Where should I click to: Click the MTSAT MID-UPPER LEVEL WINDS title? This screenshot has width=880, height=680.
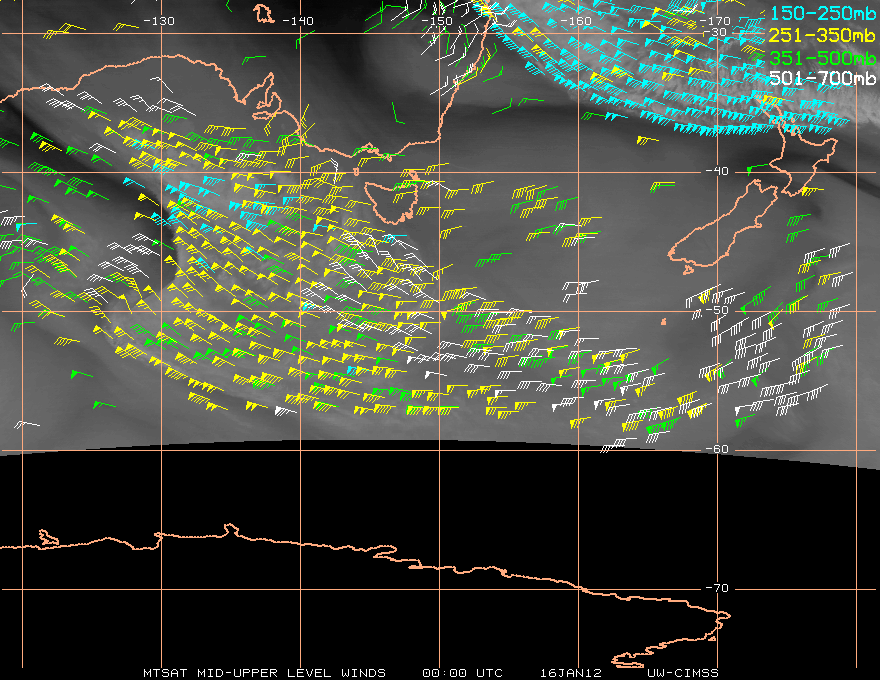tap(264, 672)
